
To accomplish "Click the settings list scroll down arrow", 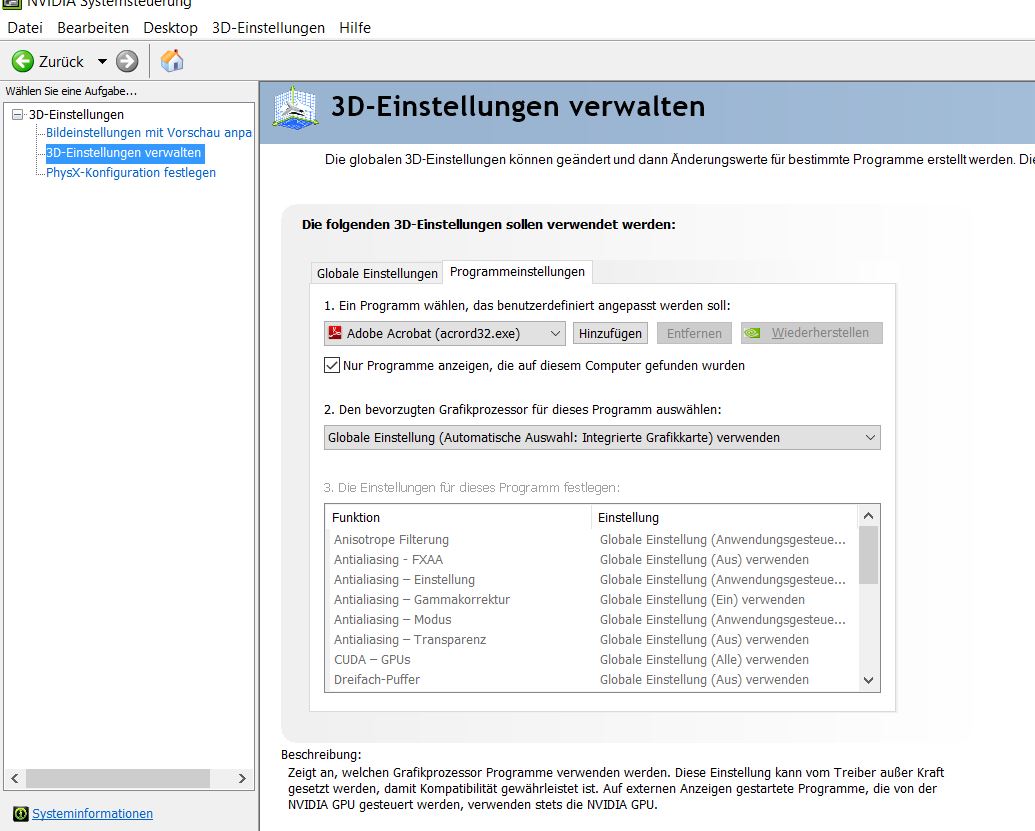I will [x=868, y=680].
